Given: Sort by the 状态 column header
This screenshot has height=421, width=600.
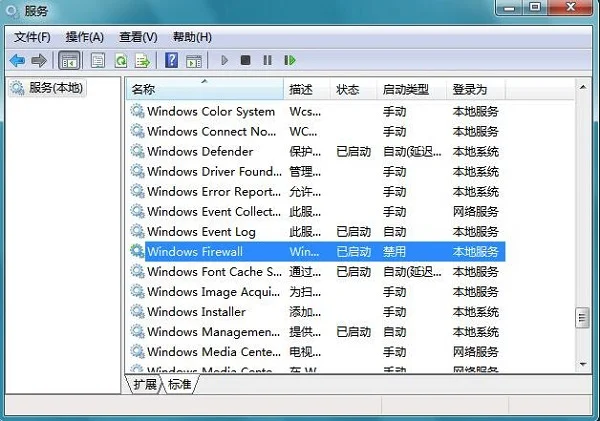Looking at the screenshot, I should point(353,89).
